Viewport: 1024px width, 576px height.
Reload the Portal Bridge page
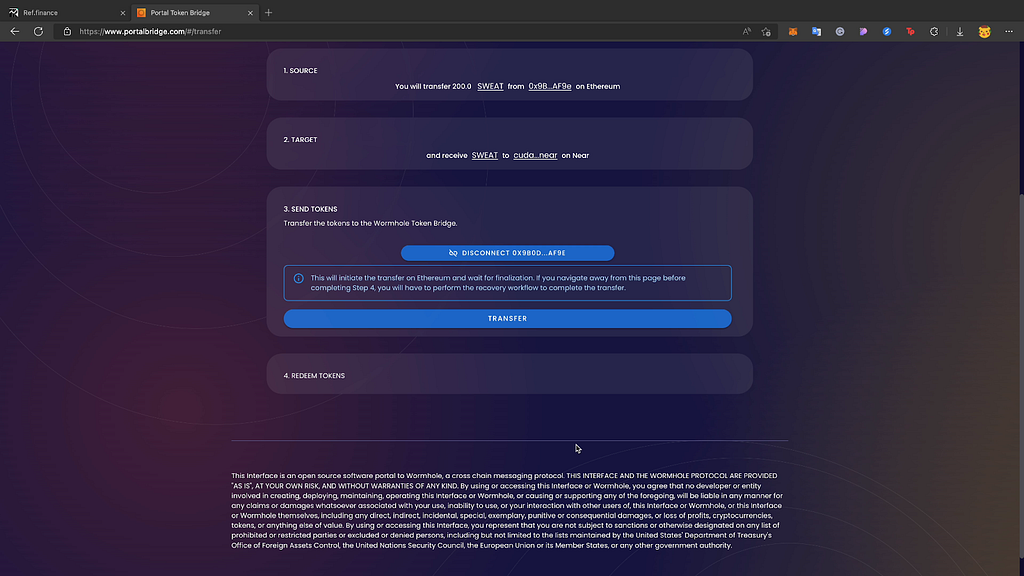[x=39, y=31]
